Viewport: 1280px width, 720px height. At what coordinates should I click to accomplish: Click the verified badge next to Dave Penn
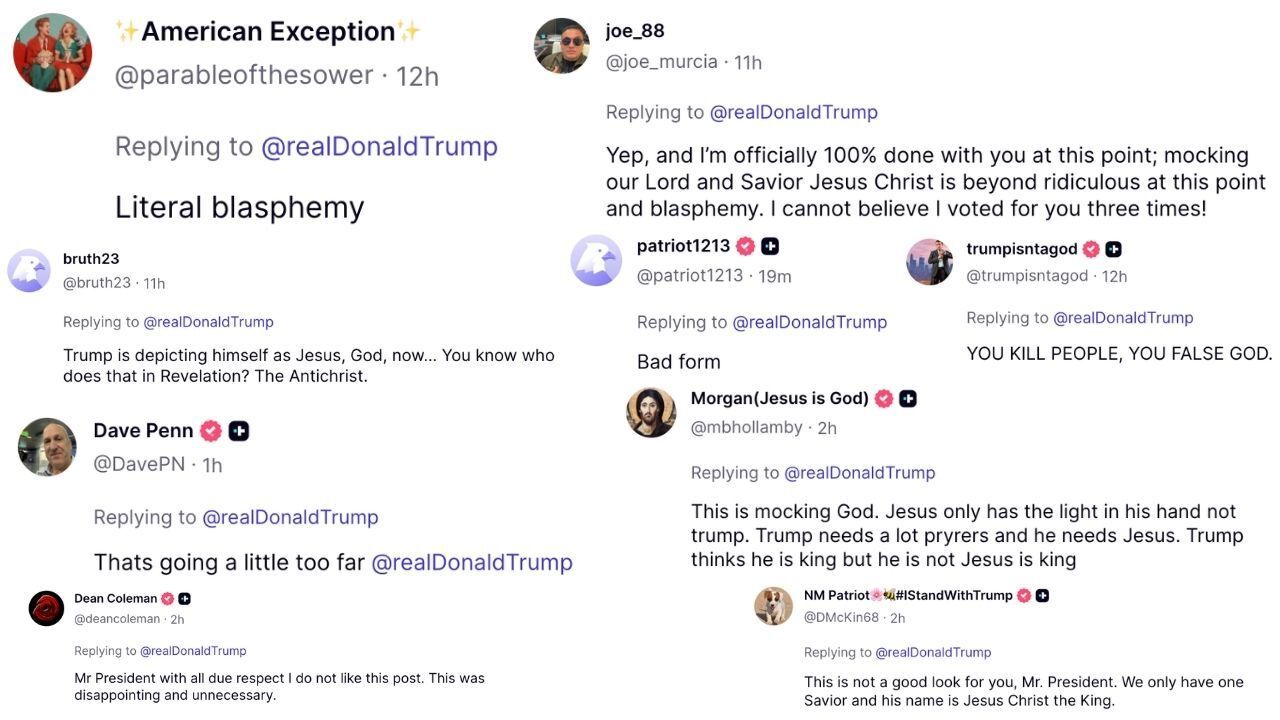pos(210,431)
